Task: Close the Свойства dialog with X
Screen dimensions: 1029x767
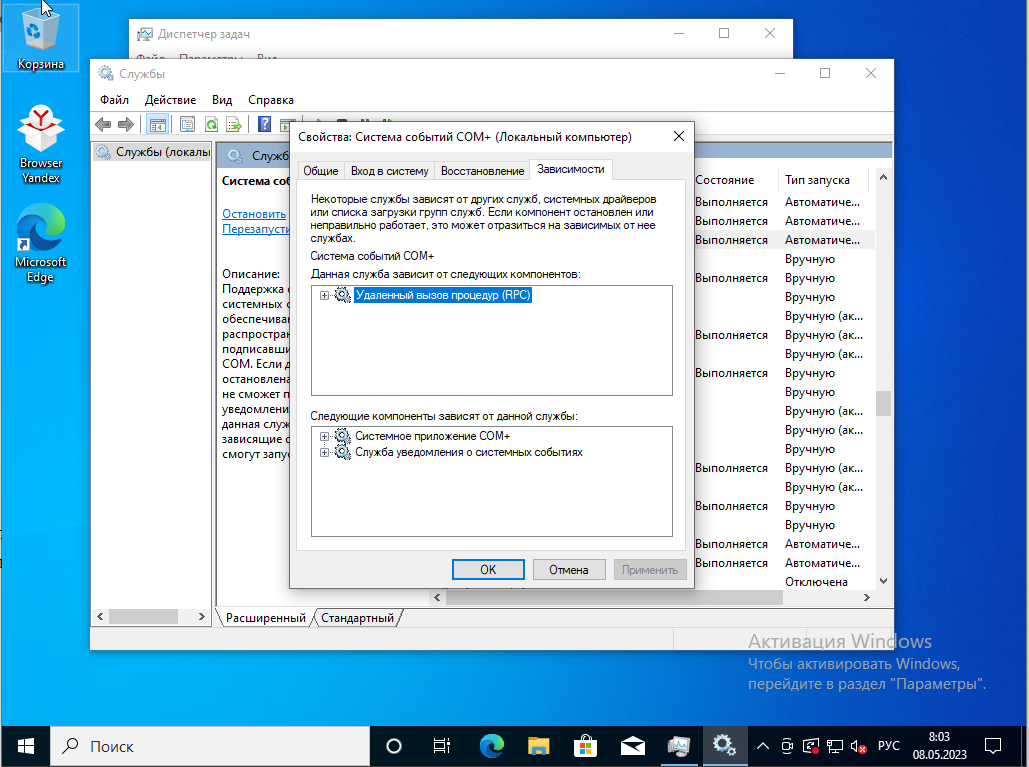Action: pyautogui.click(x=679, y=136)
